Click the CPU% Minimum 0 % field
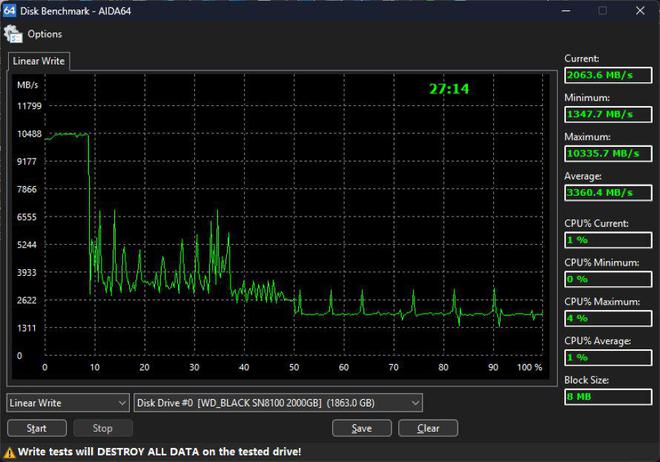The image size is (660, 462). pos(608,279)
